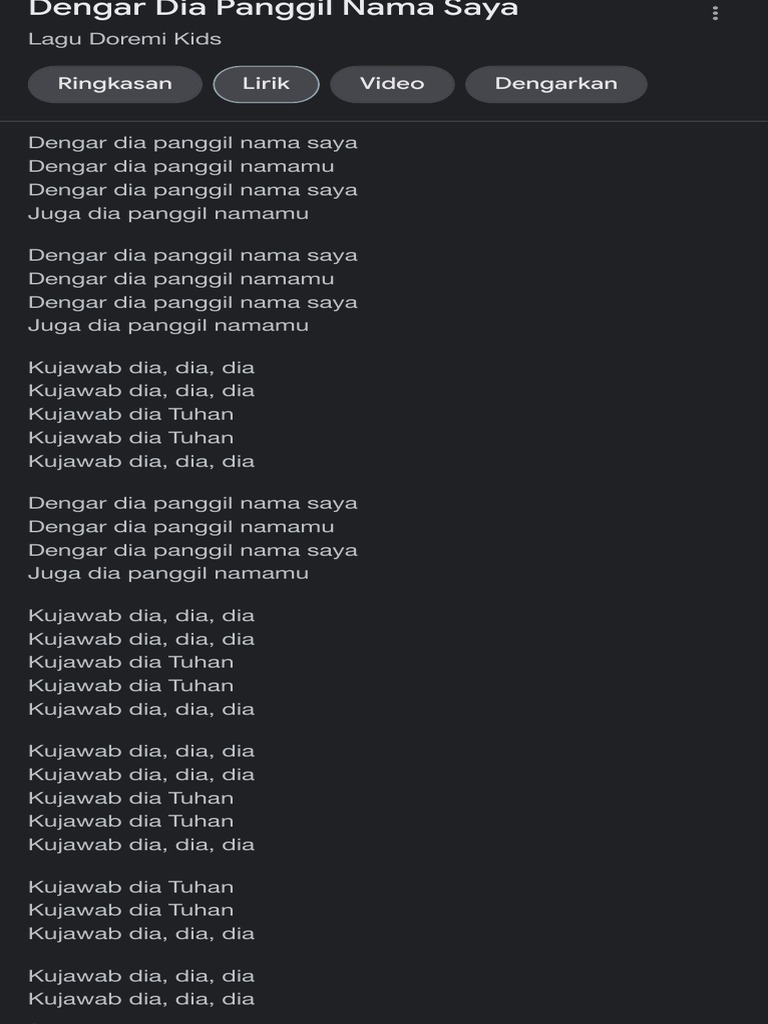Click first line of the three-line 'Kujawab dia Tuhan' stanza
The width and height of the screenshot is (768, 1024).
[x=131, y=887]
